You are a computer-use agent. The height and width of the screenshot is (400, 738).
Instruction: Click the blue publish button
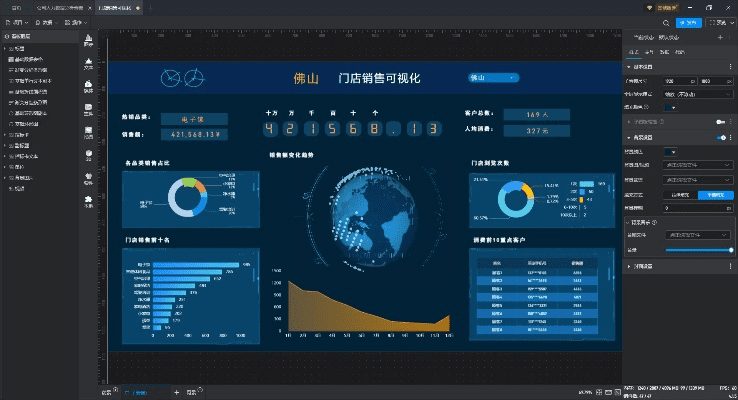pyautogui.click(x=689, y=23)
